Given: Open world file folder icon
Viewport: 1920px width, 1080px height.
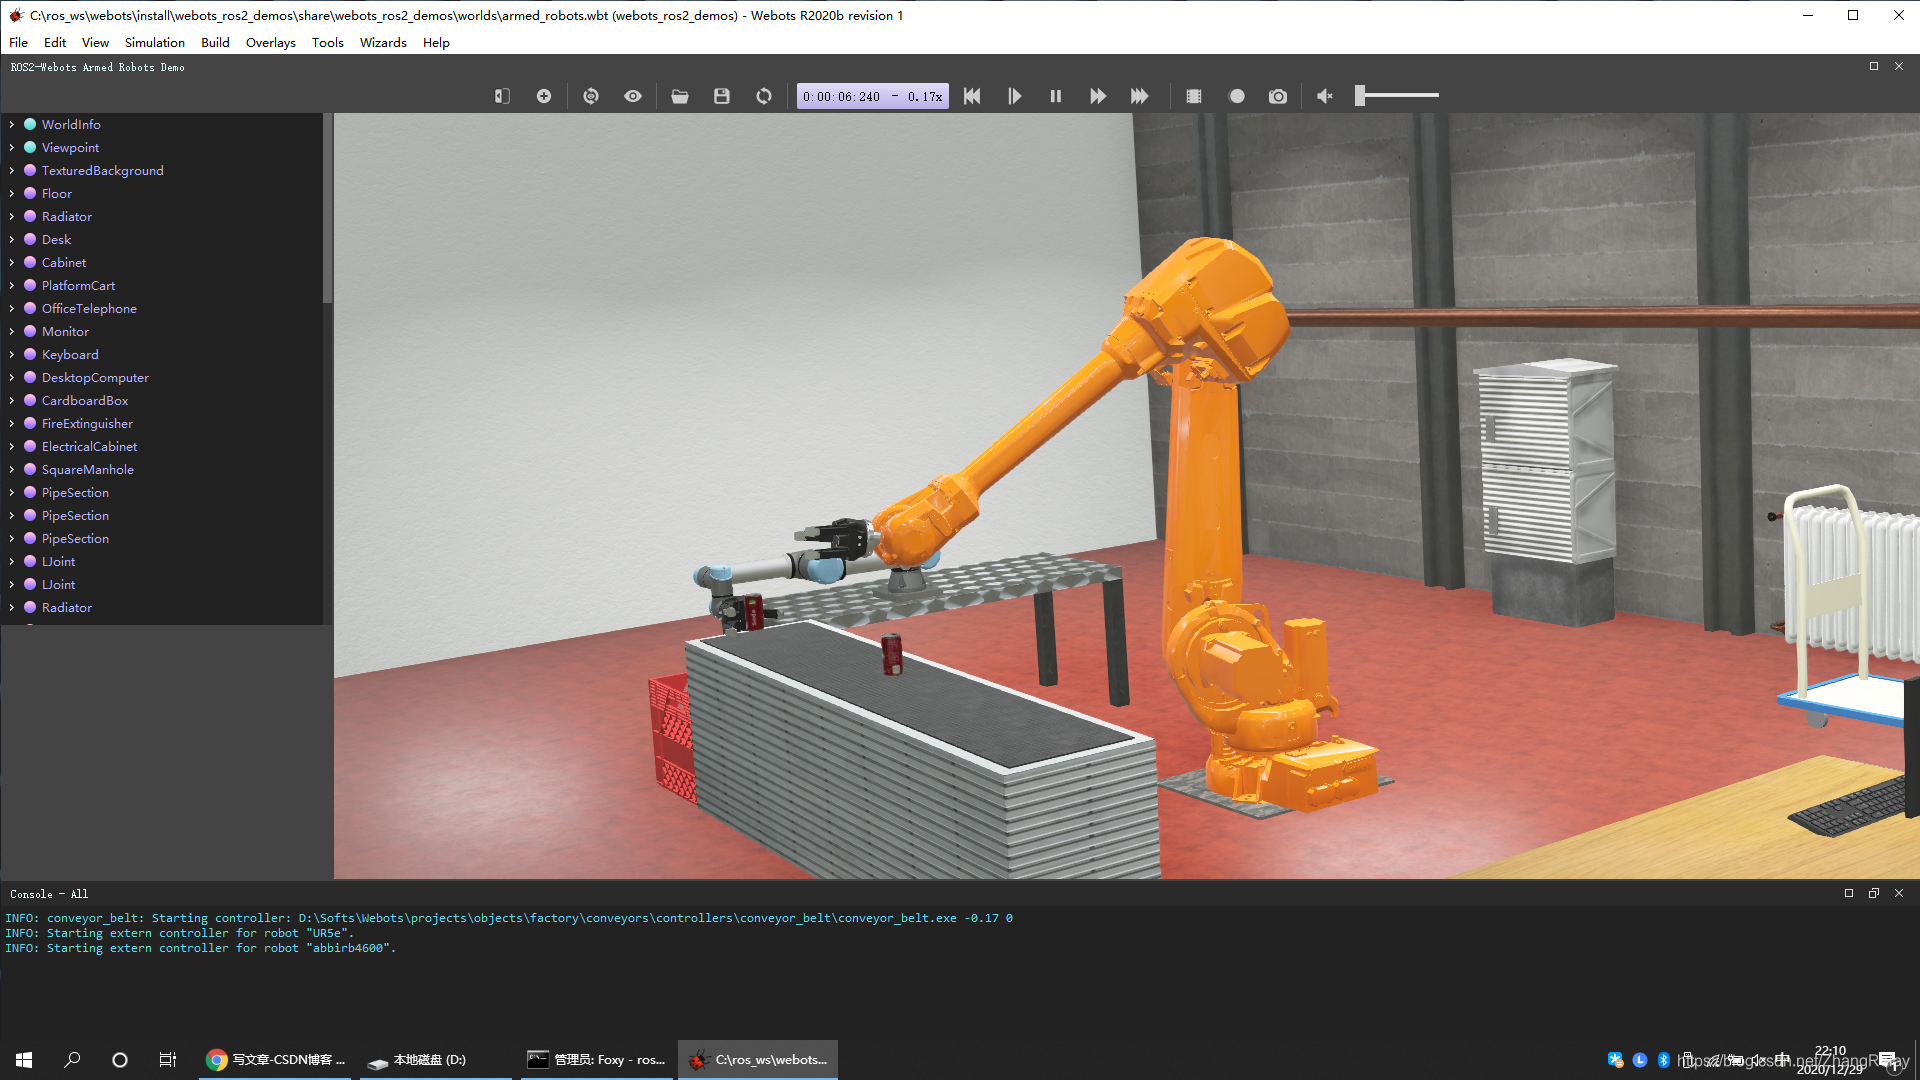Looking at the screenshot, I should (x=680, y=96).
